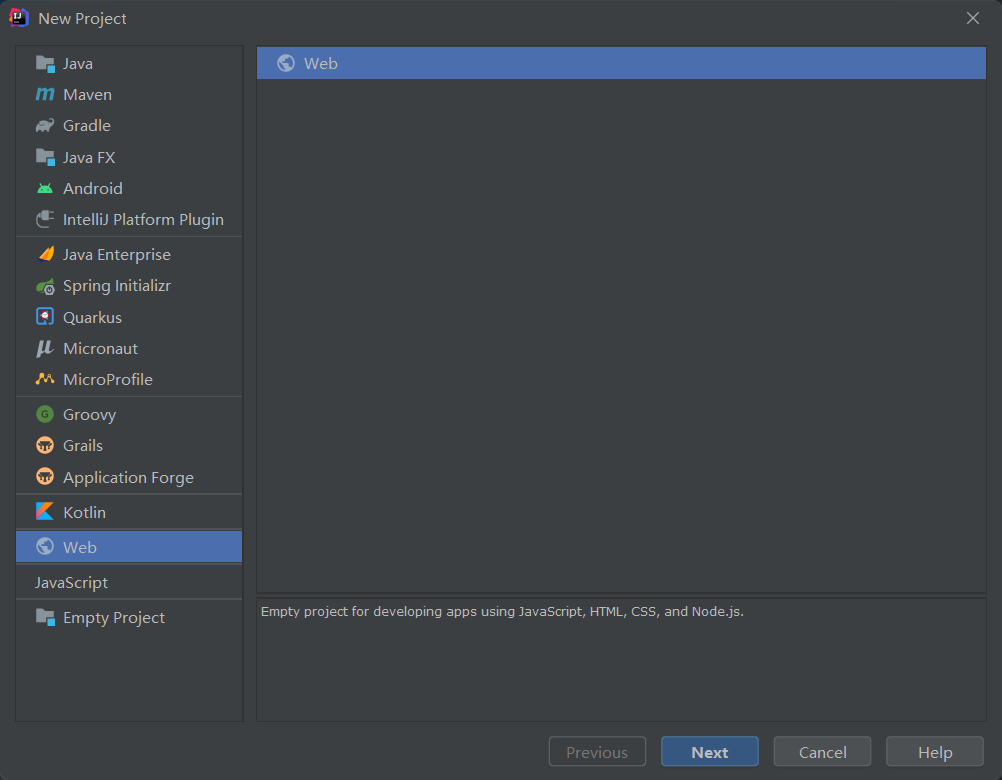Viewport: 1002px width, 780px height.
Task: Select Empty Project
Action: click(129, 617)
